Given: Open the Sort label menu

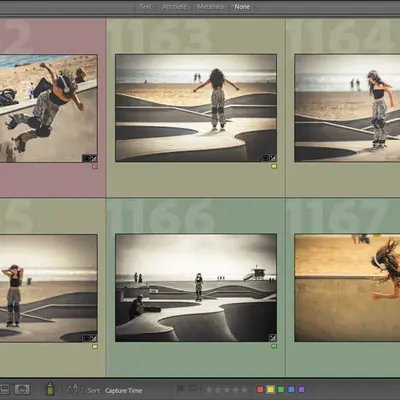Looking at the screenshot, I should coord(93,390).
